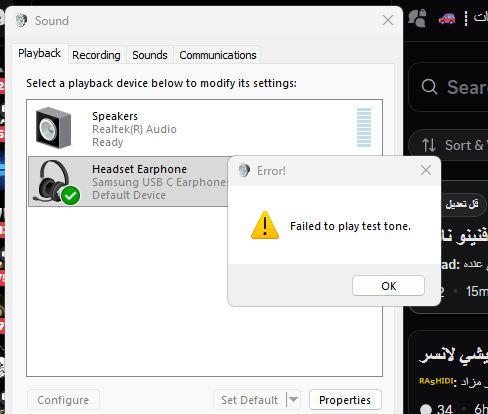The height and width of the screenshot is (414, 488).
Task: Click the warning triangle icon in Error dialog
Action: (265, 225)
